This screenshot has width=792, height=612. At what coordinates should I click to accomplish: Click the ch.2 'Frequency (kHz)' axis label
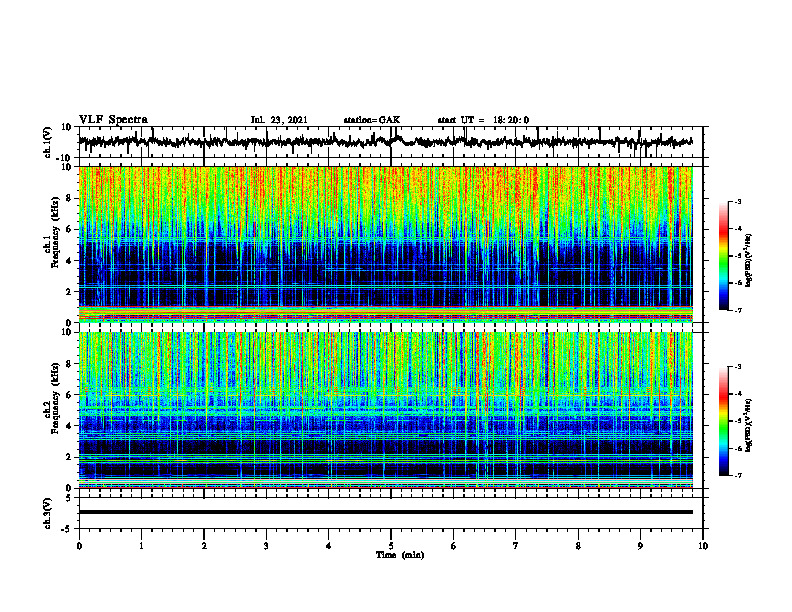click(x=56, y=398)
